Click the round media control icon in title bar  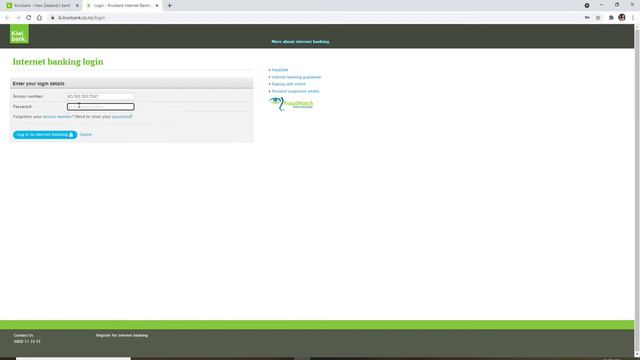[x=587, y=5]
